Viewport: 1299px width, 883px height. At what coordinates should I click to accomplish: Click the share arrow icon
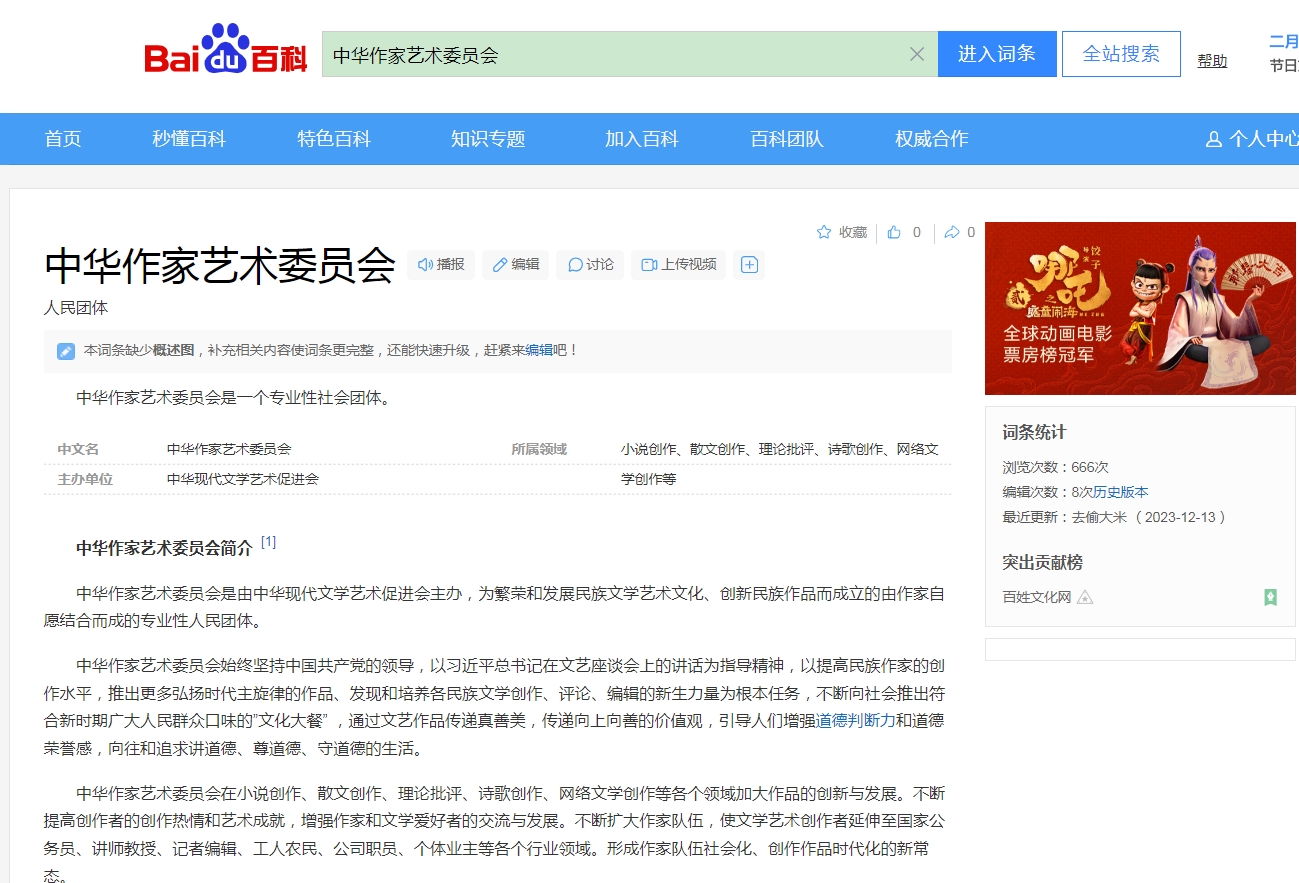[952, 232]
